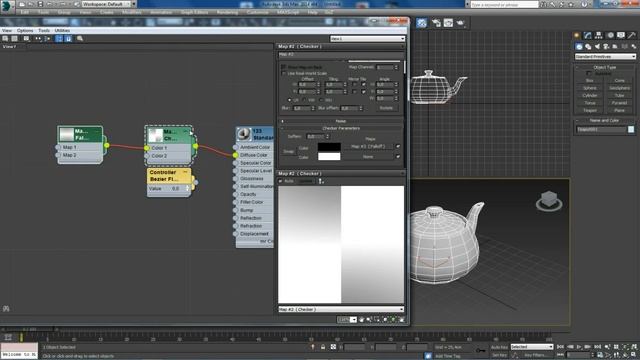Open the Options menu in Slate editor

[x=25, y=31]
